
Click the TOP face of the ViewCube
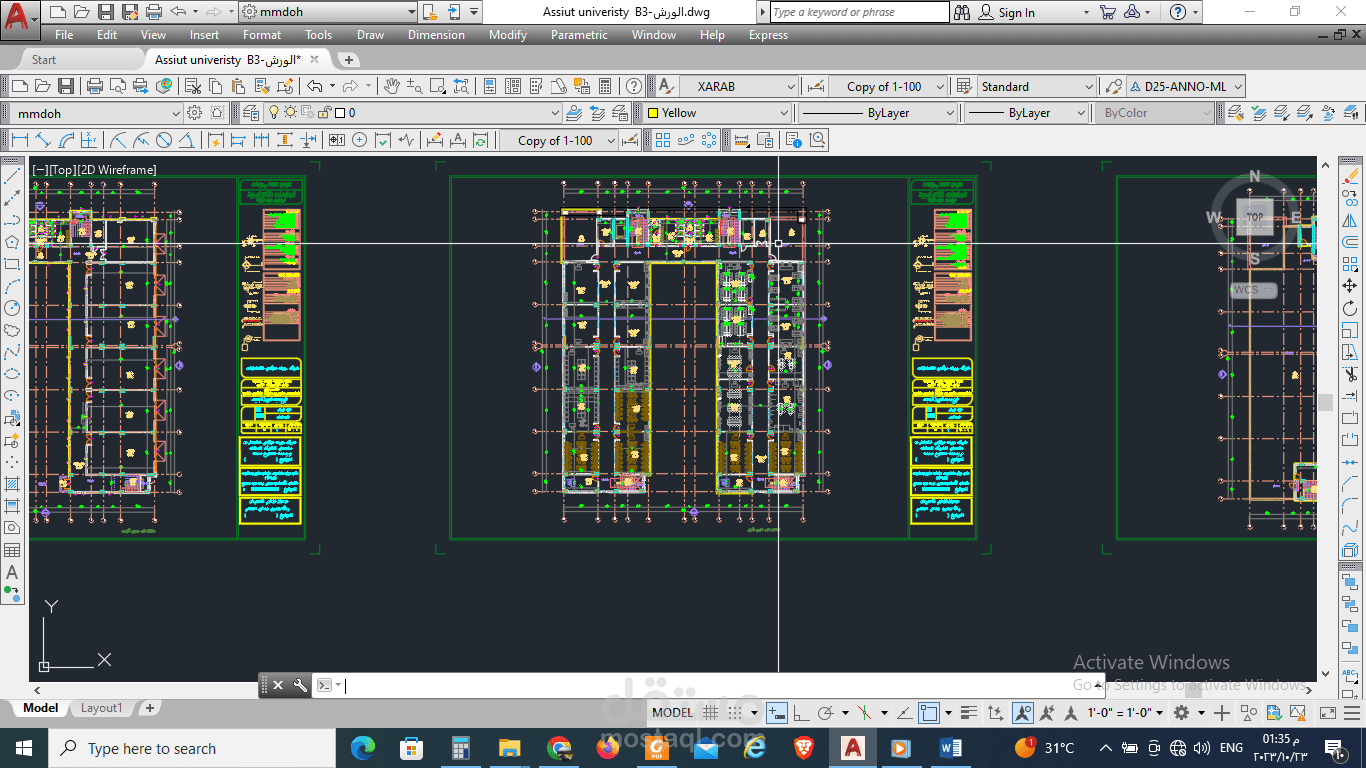1254,216
